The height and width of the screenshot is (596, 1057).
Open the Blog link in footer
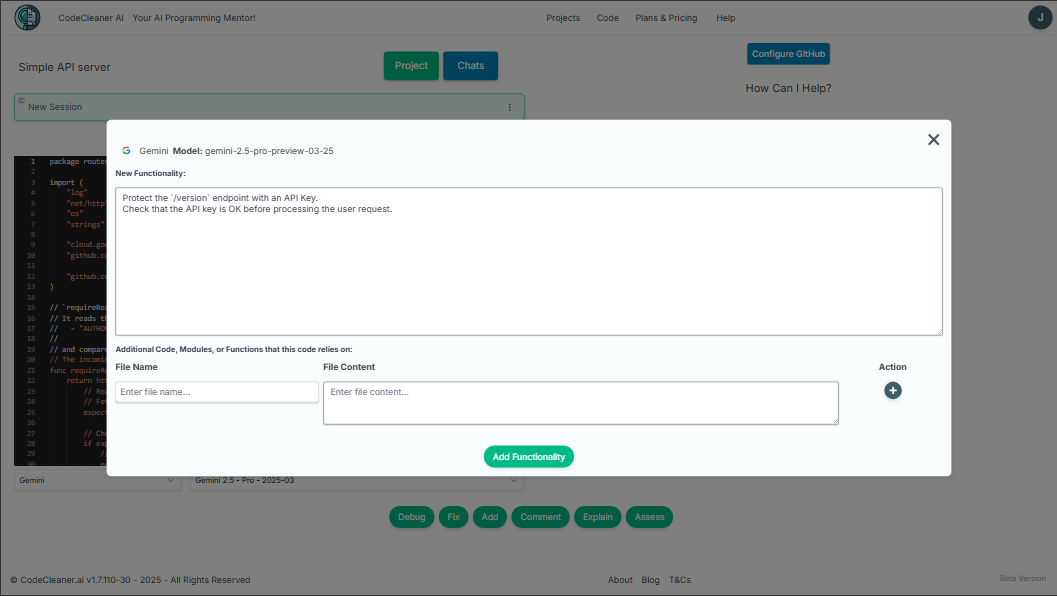click(651, 580)
